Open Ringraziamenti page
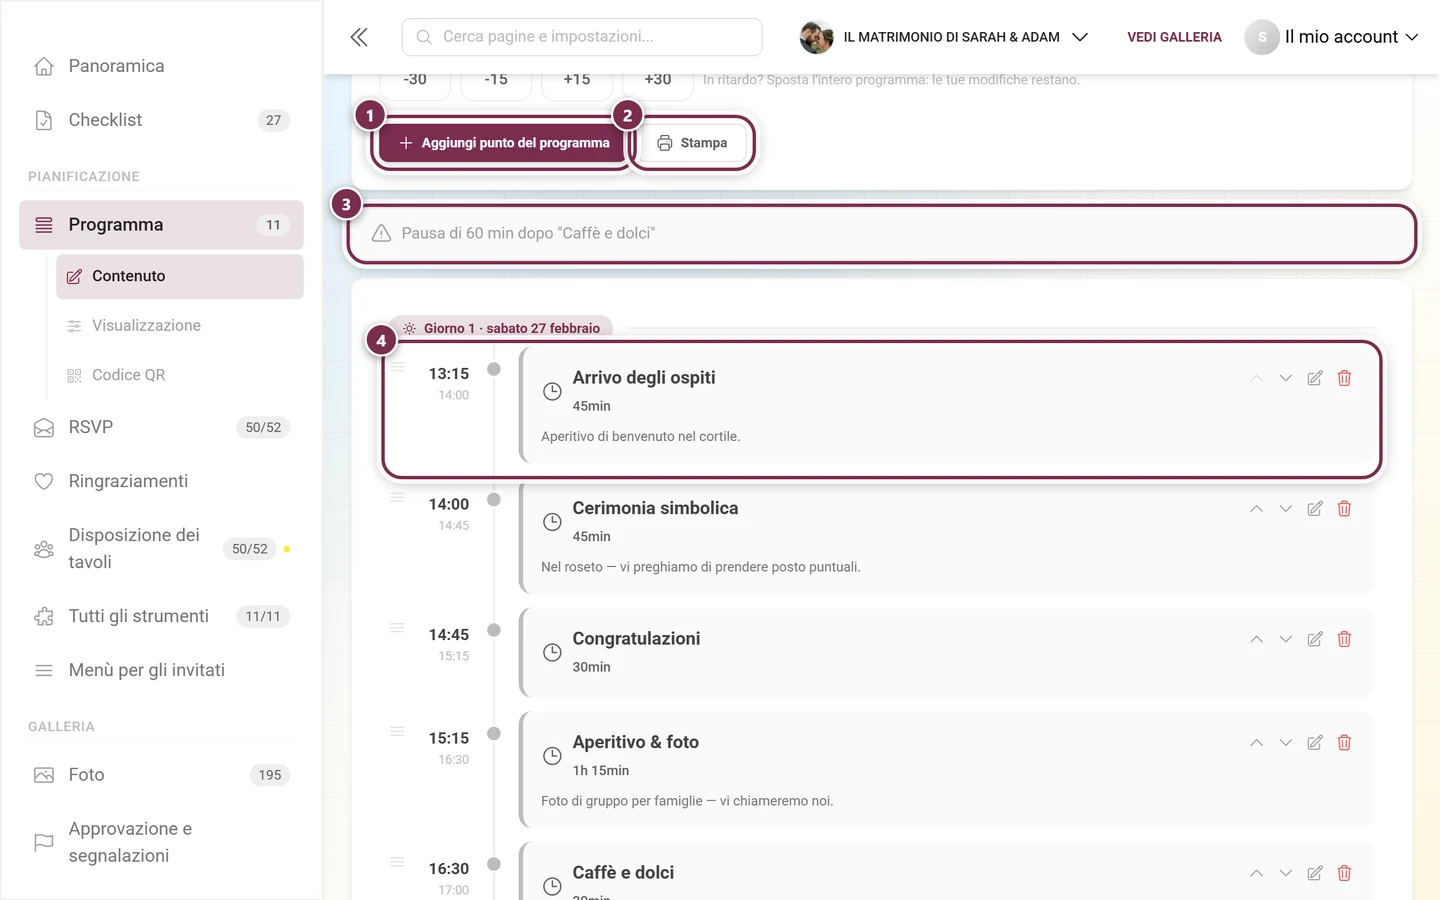 (x=161, y=481)
